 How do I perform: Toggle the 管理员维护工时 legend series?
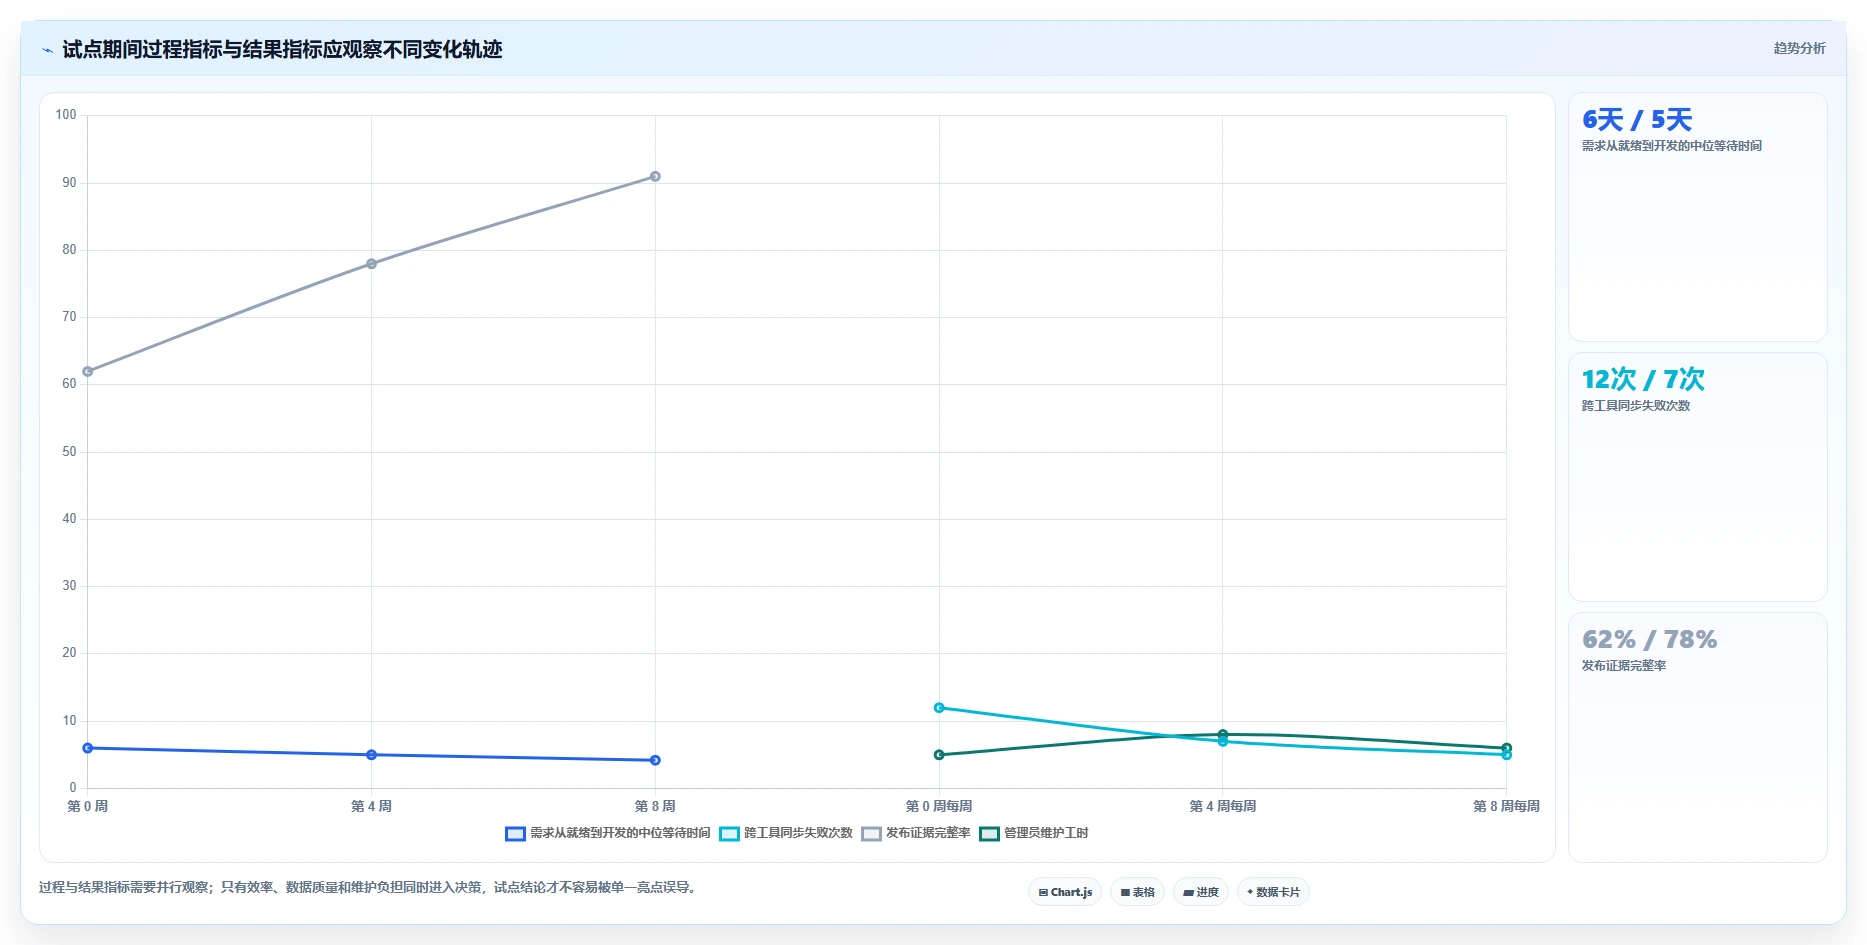pos(1034,833)
